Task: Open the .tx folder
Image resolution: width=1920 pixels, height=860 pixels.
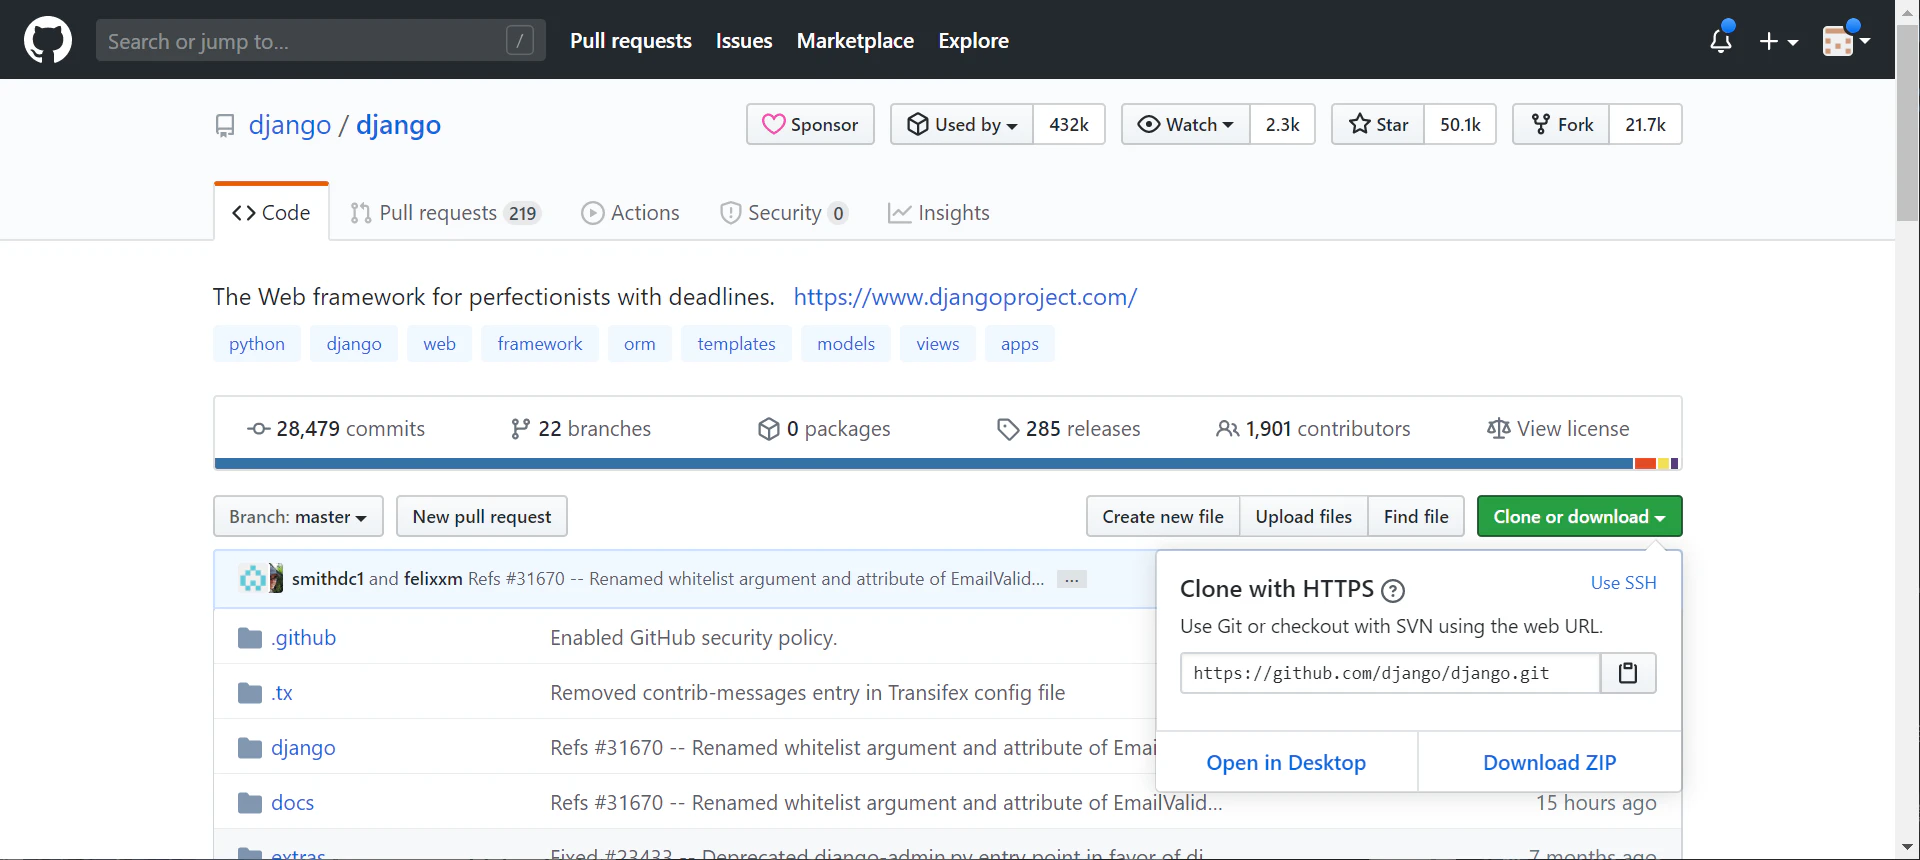Action: [x=282, y=693]
